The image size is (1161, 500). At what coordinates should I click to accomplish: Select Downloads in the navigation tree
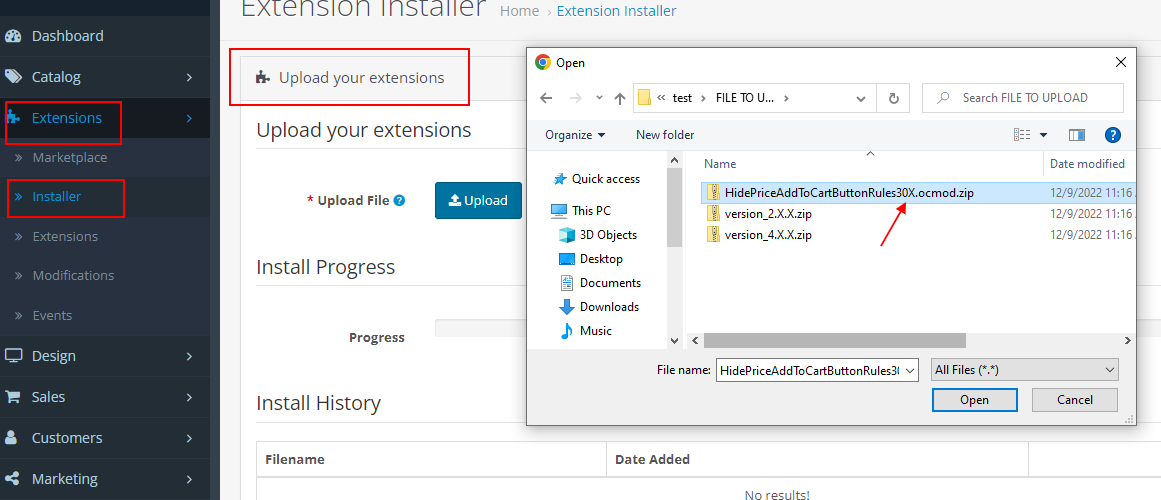tap(609, 307)
